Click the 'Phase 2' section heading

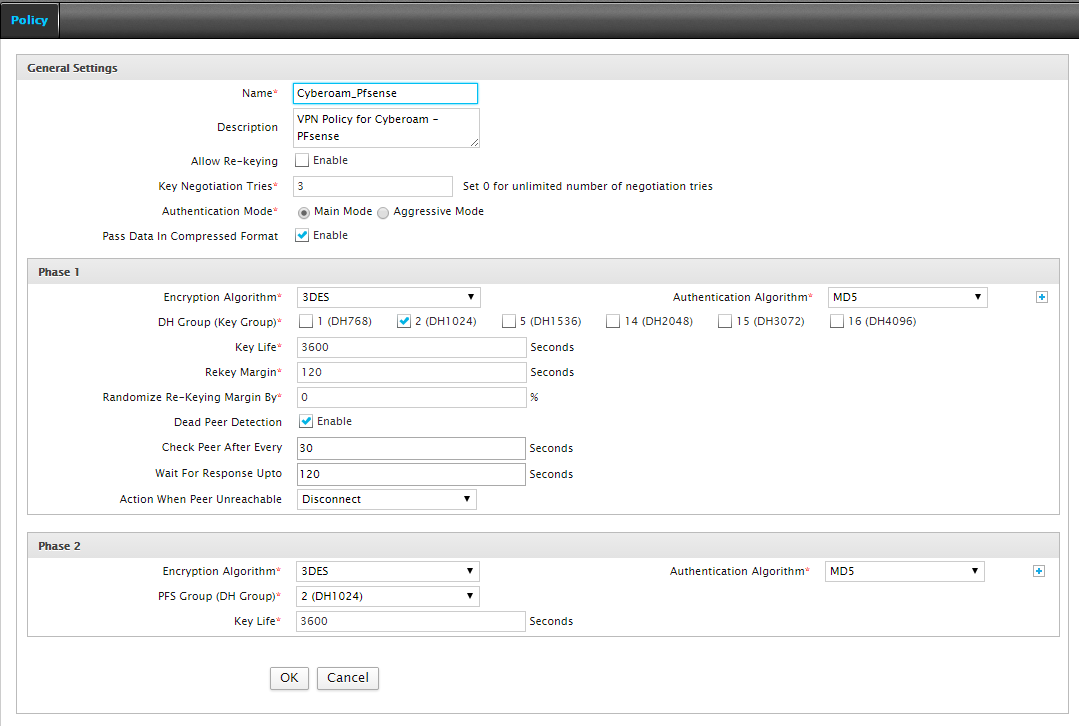(59, 546)
